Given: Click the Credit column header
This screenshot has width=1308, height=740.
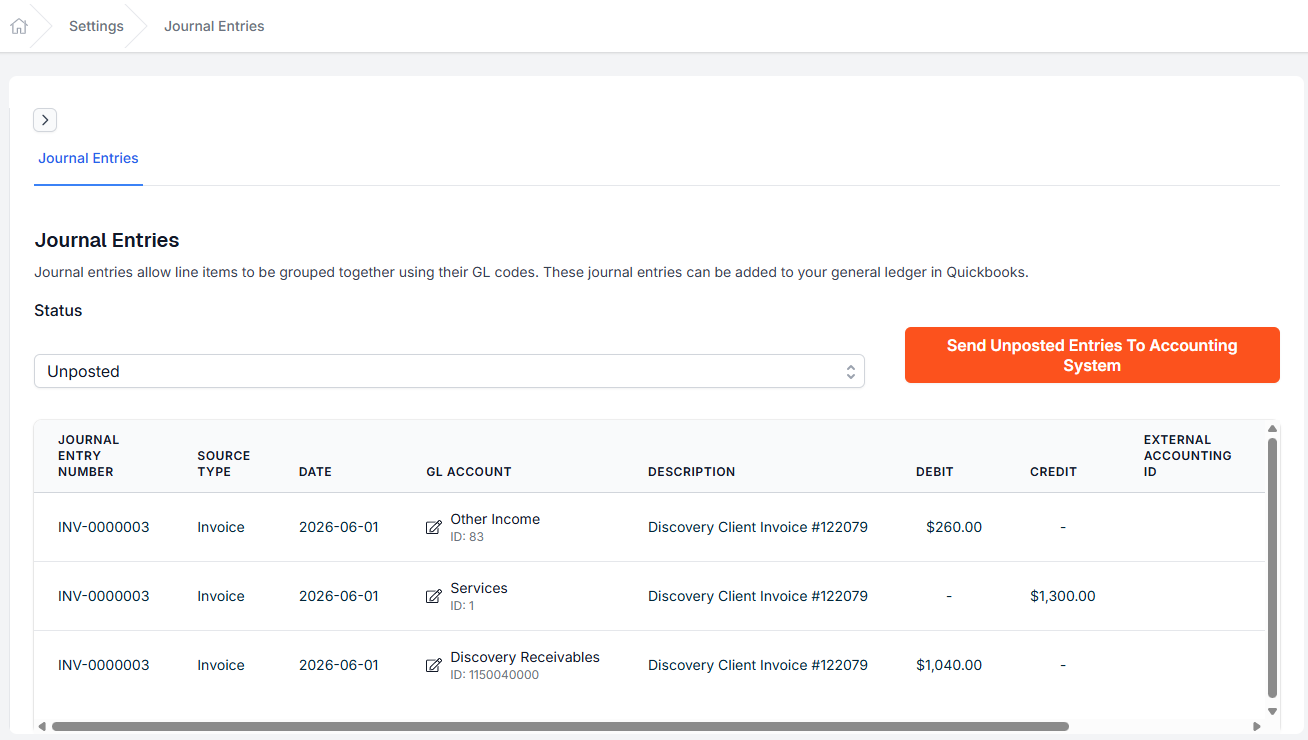Looking at the screenshot, I should (x=1053, y=472).
